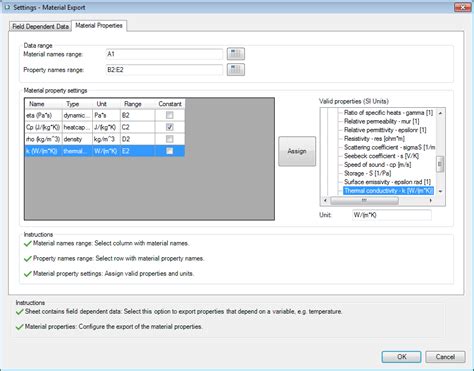Click the Property names range input field
The image size is (474, 371).
coord(164,70)
